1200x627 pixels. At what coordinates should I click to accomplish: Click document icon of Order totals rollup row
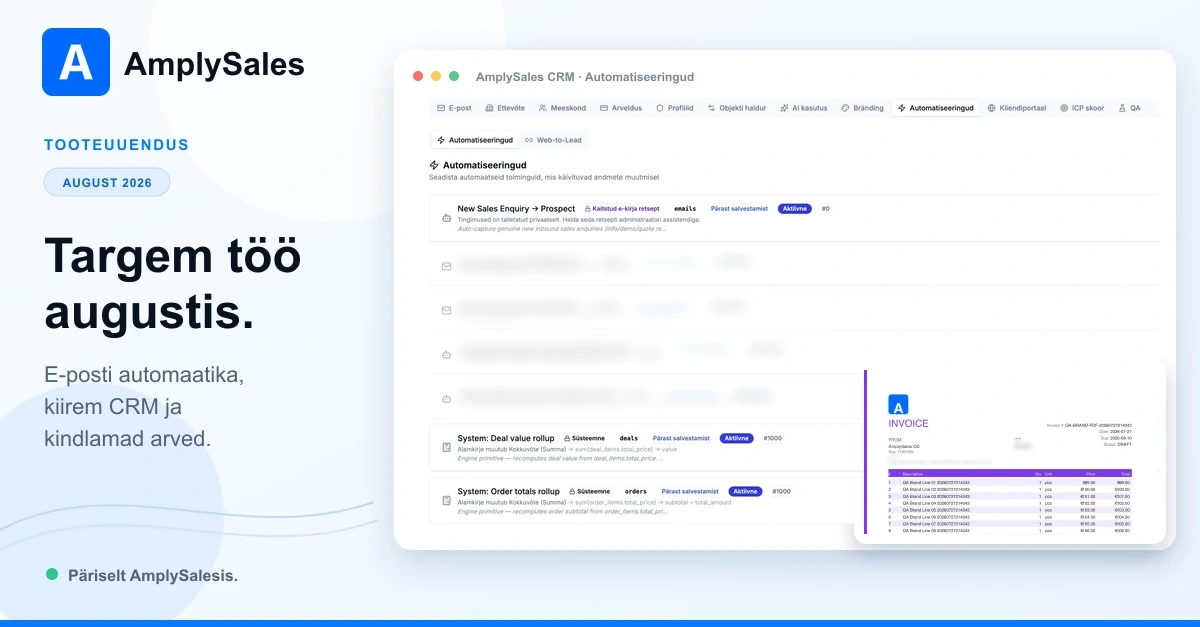(x=446, y=500)
